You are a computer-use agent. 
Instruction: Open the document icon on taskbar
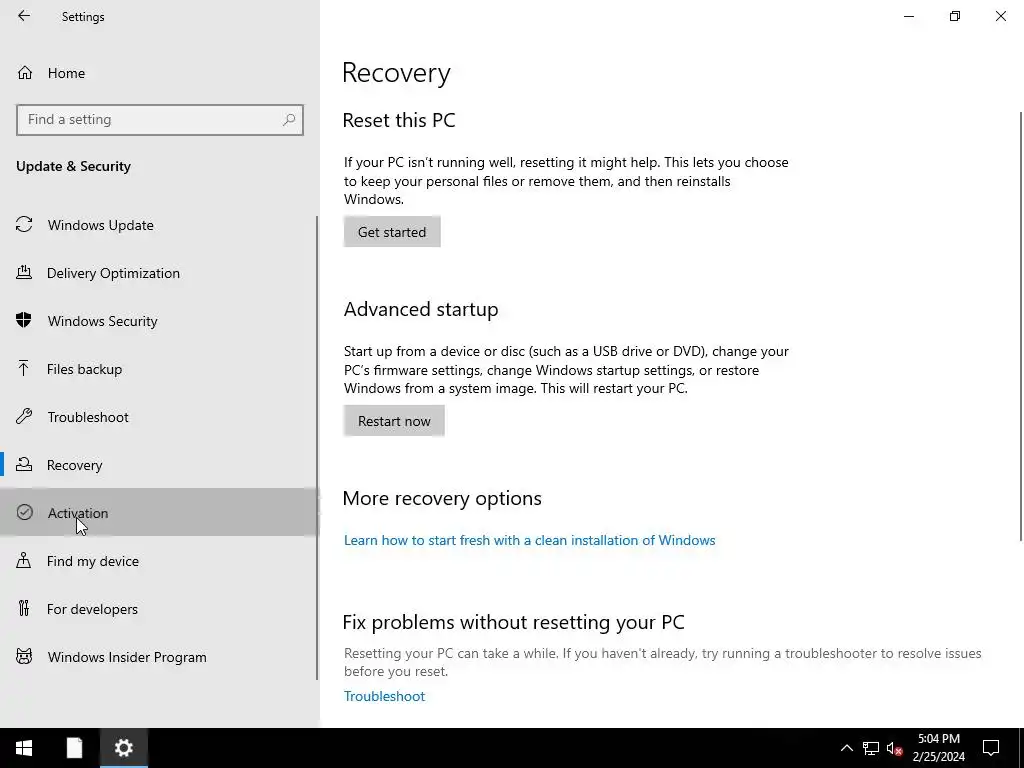74,748
